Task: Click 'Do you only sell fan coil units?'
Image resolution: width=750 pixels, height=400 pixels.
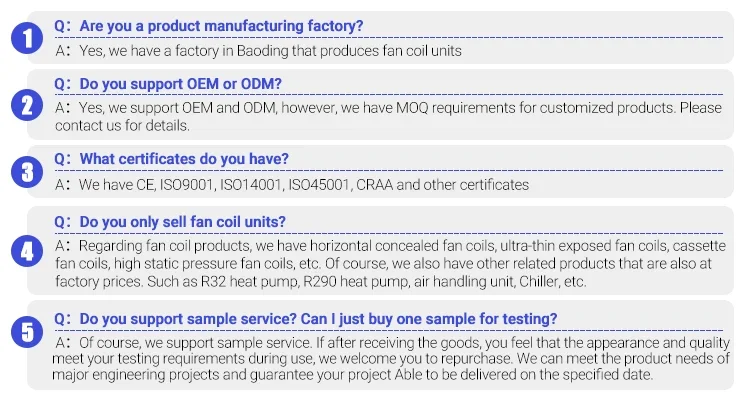Action: pyautogui.click(x=184, y=221)
